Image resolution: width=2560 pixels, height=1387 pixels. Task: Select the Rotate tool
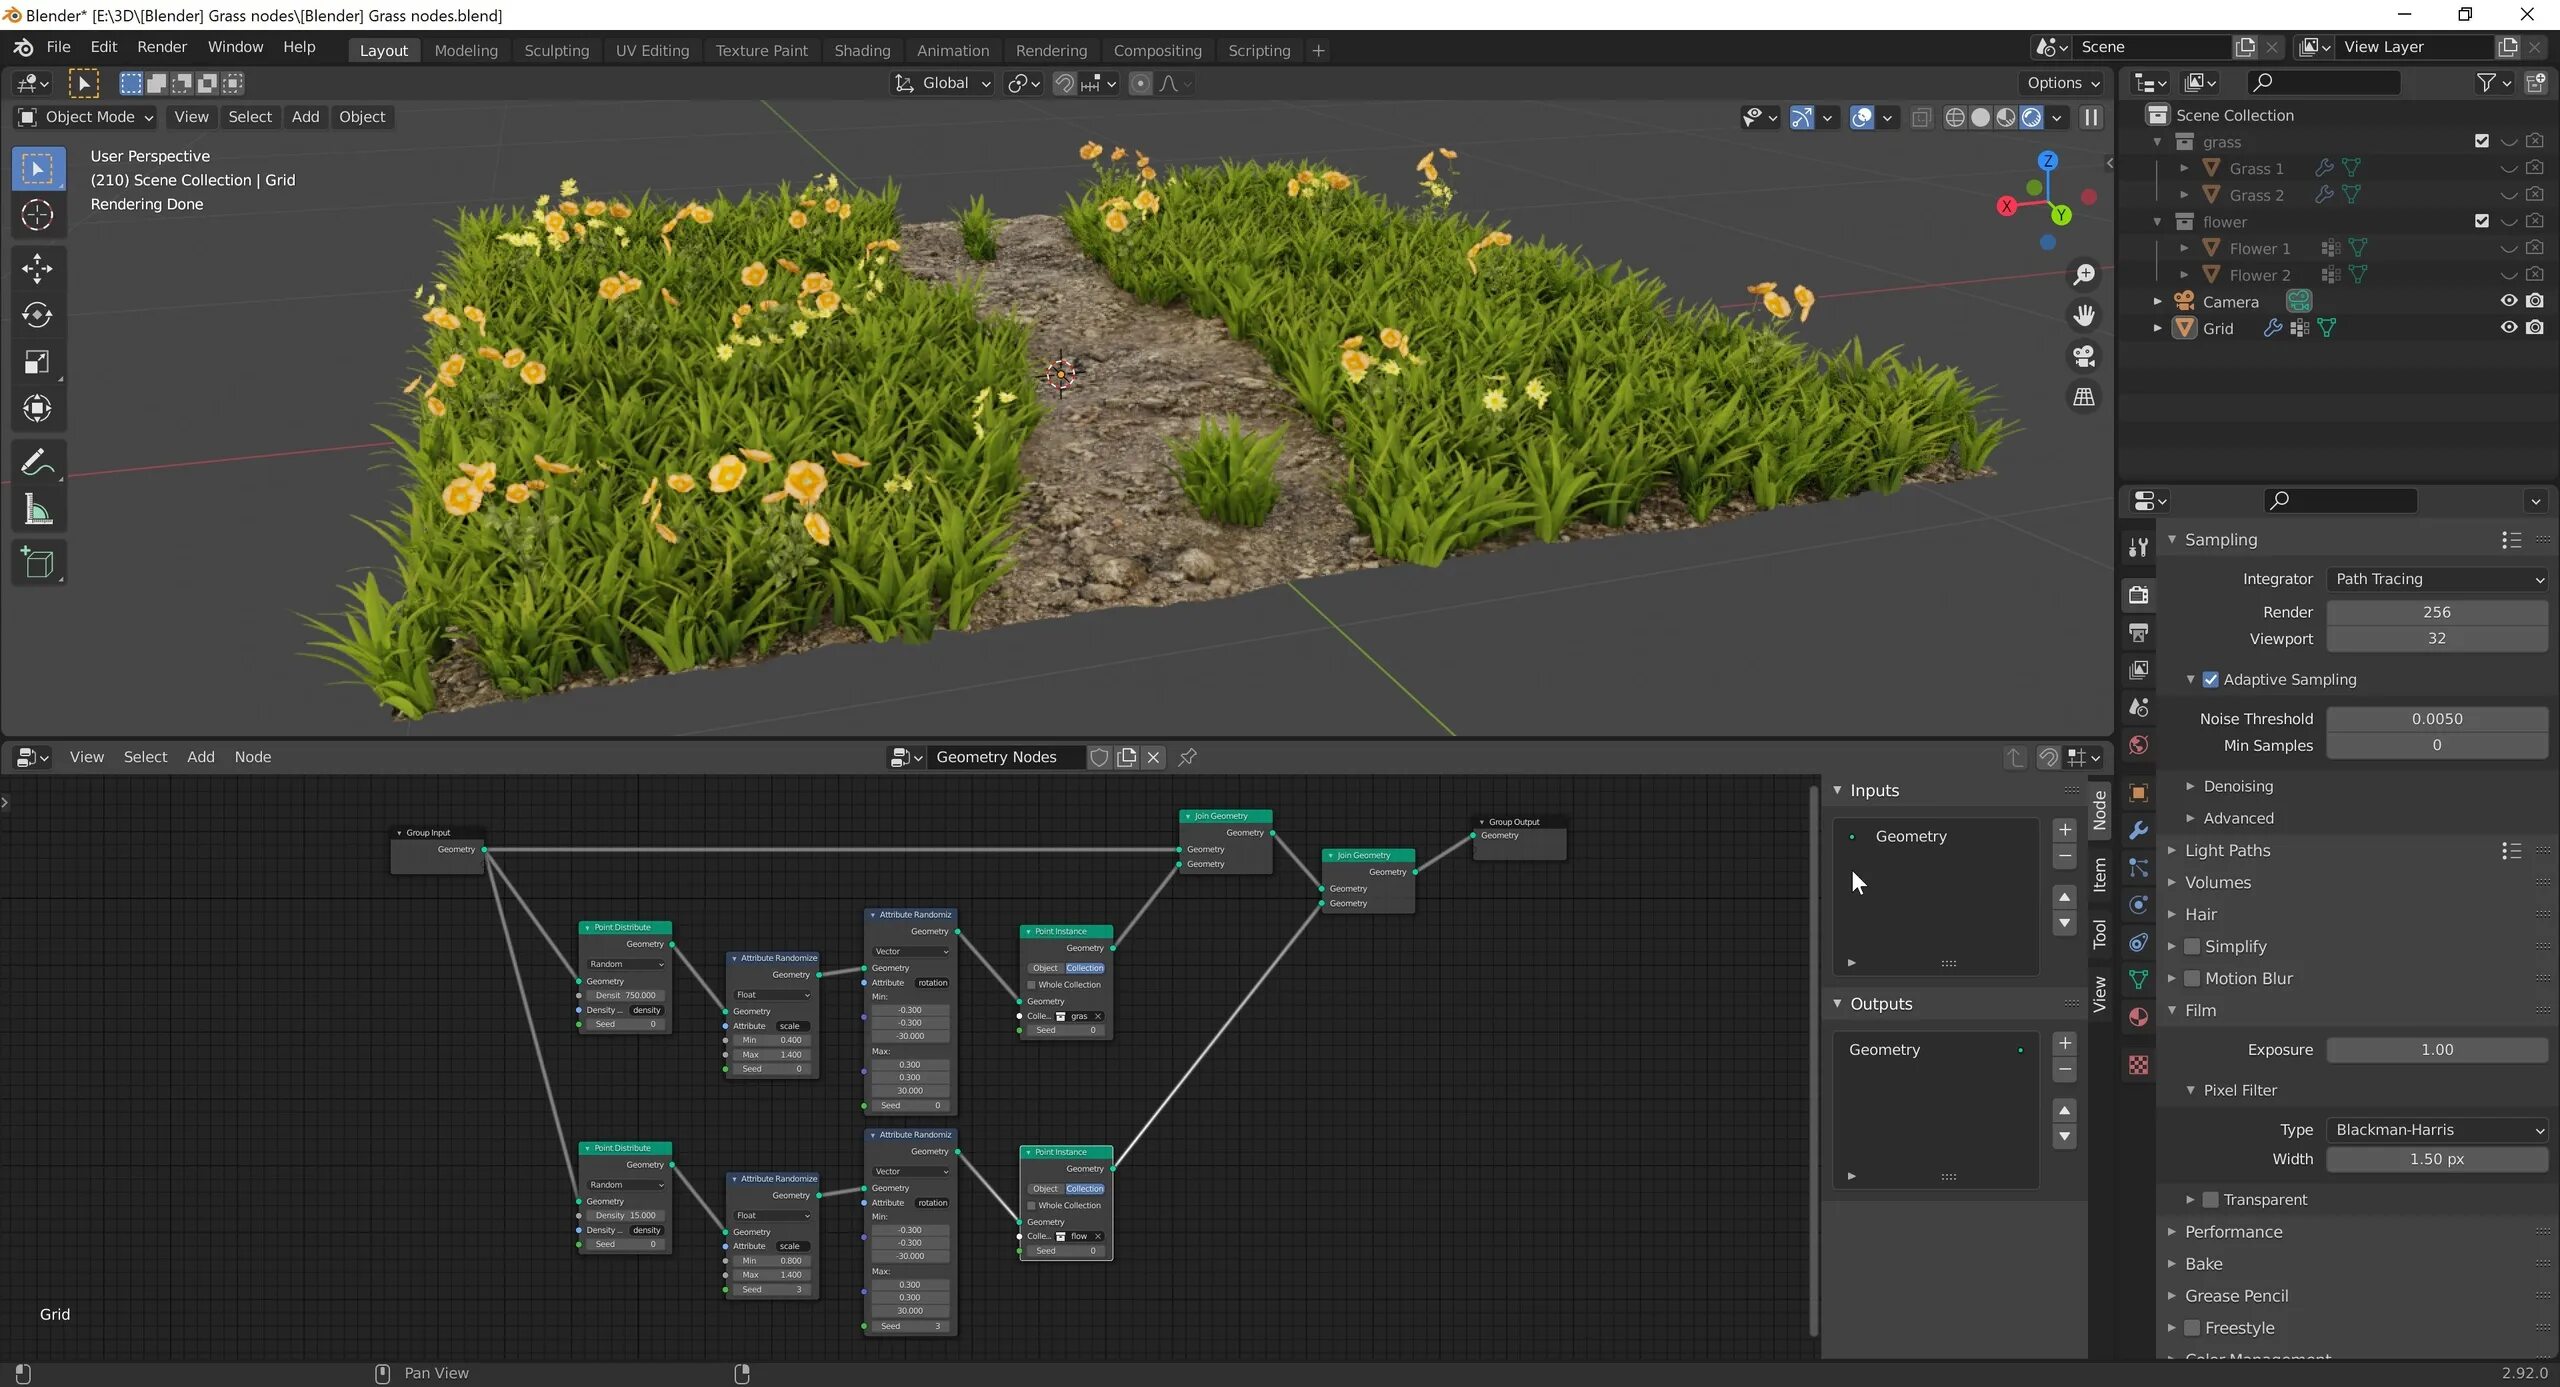pyautogui.click(x=37, y=315)
